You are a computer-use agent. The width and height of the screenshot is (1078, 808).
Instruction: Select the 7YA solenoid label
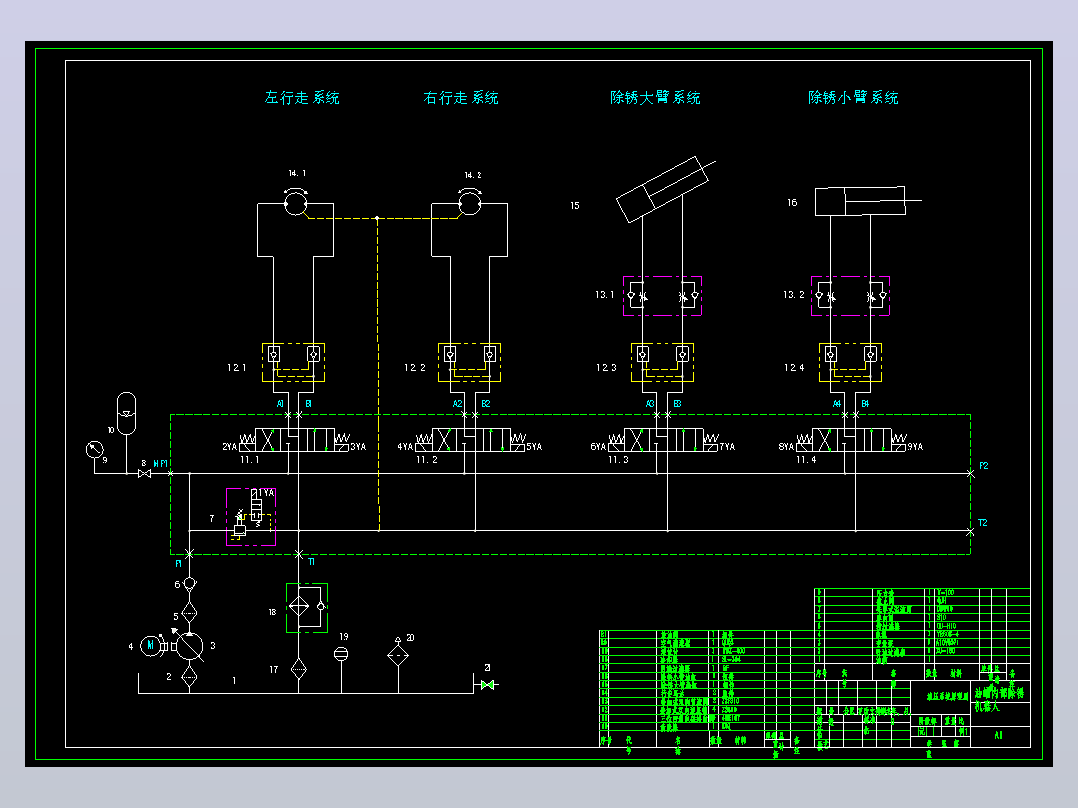point(727,447)
